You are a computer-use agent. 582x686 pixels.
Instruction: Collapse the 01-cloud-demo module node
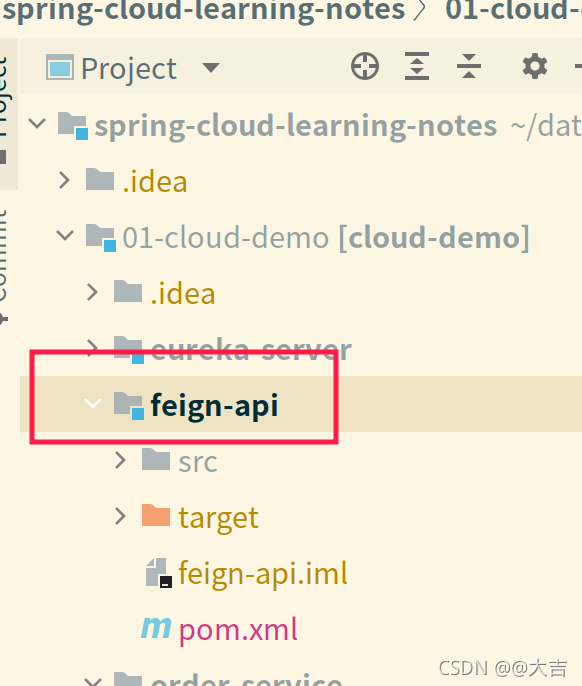click(65, 235)
